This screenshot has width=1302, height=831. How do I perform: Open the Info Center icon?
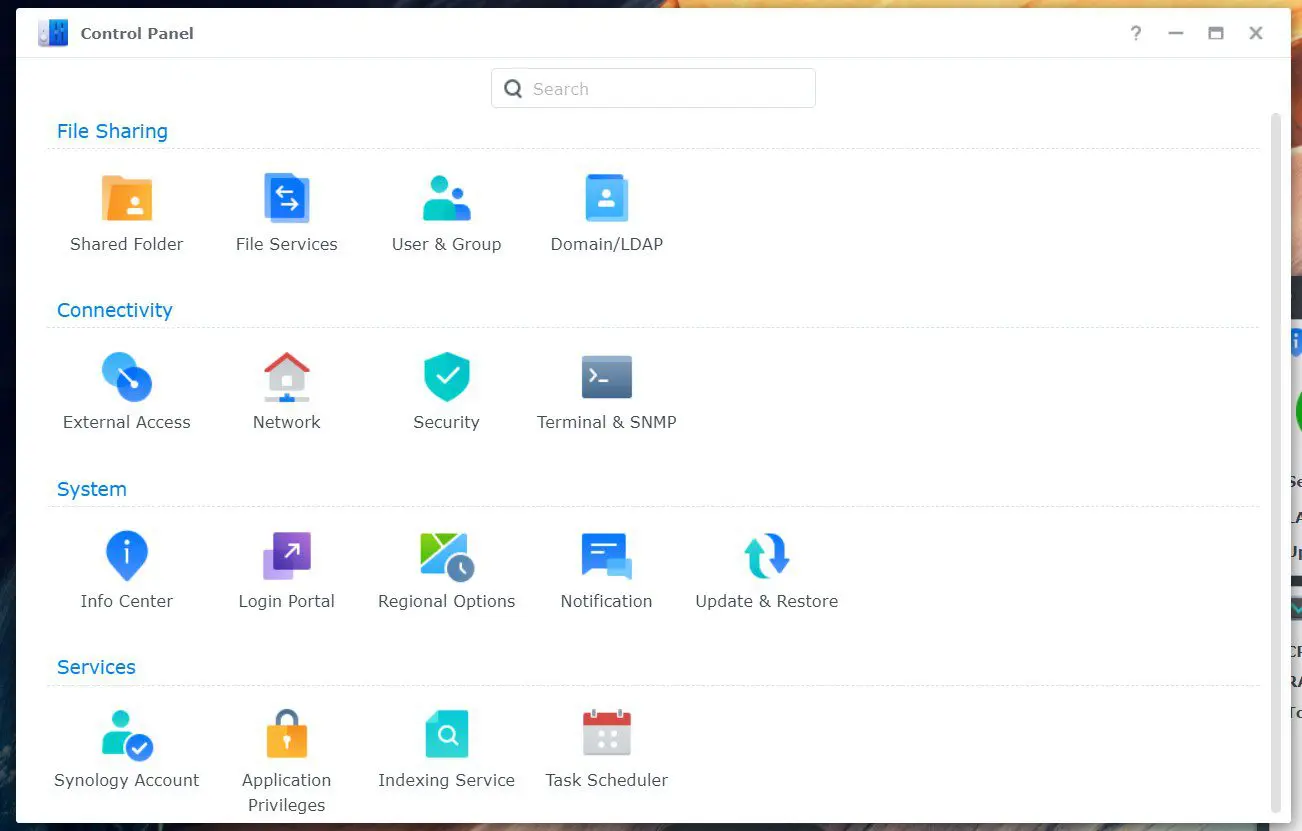click(x=127, y=556)
